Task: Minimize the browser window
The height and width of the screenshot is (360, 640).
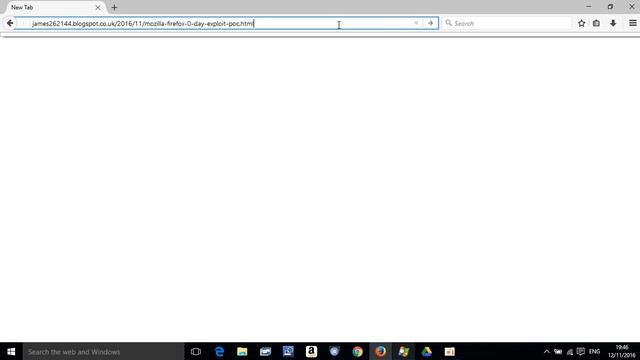Action: tap(589, 7)
